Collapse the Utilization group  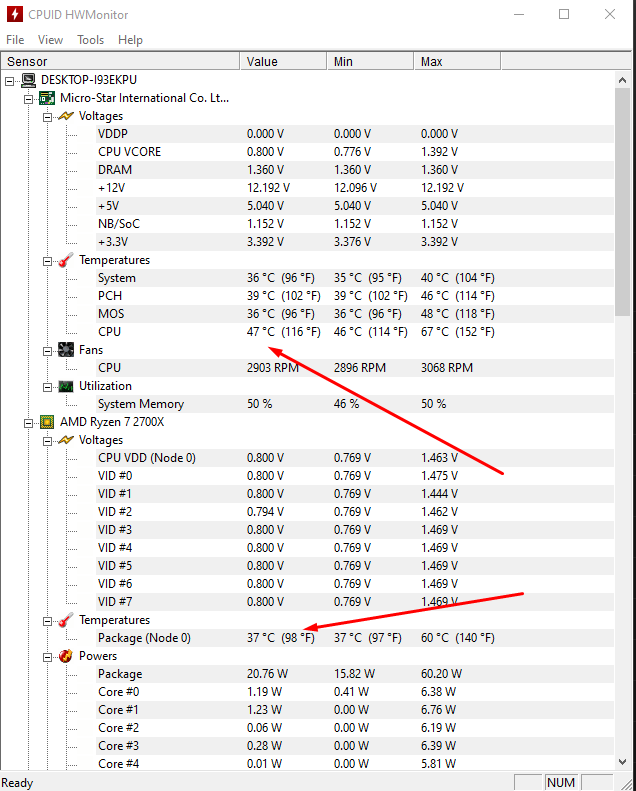(47, 387)
